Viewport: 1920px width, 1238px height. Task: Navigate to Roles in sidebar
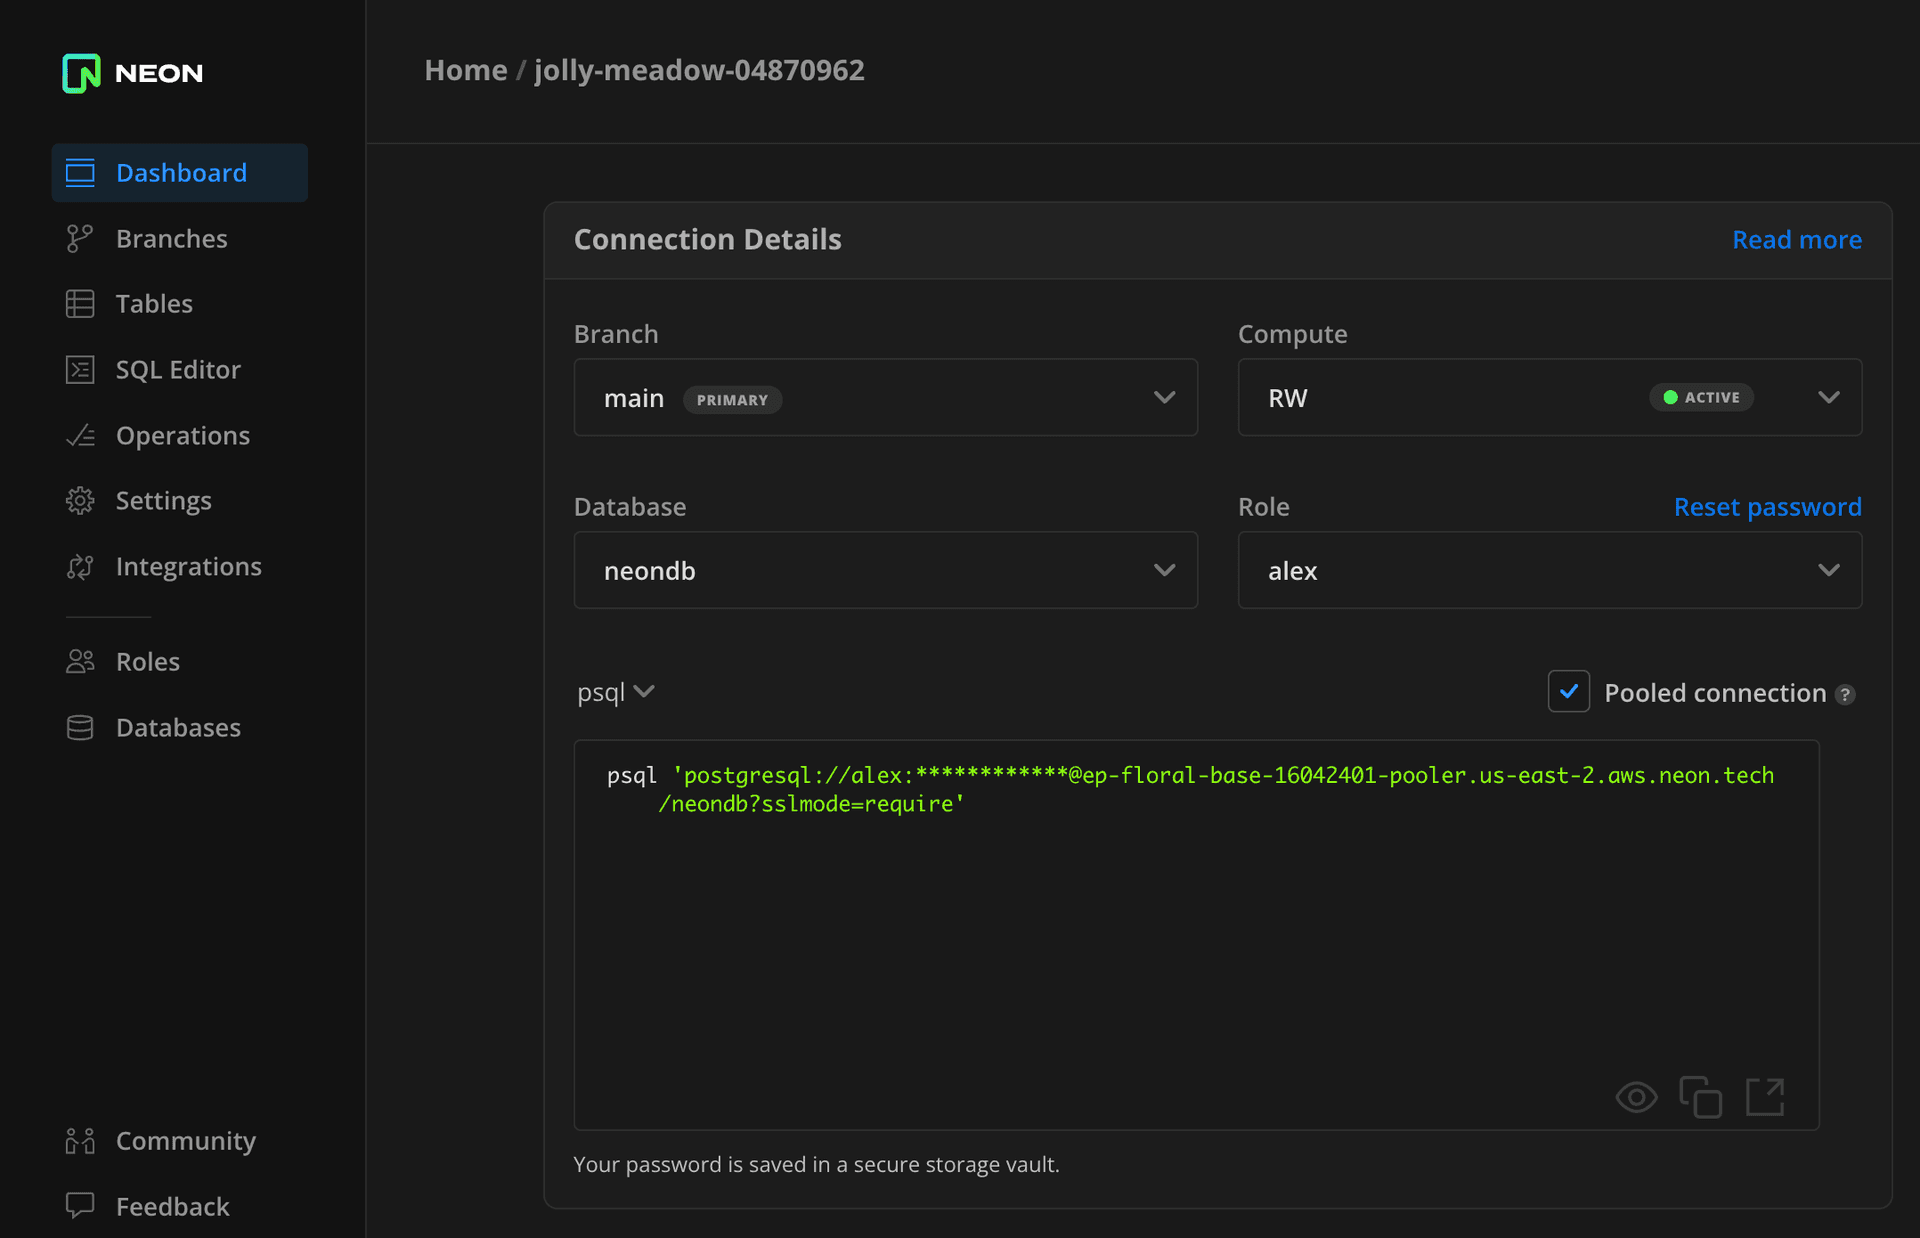point(148,660)
